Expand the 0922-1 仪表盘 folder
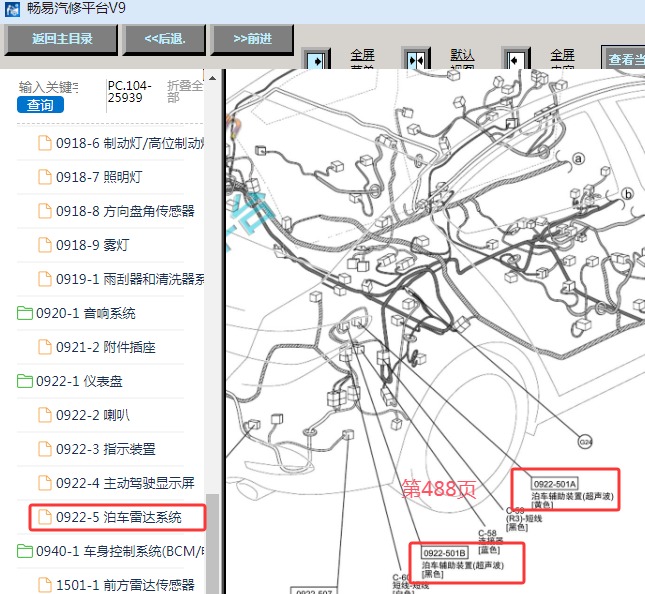 pyautogui.click(x=79, y=381)
